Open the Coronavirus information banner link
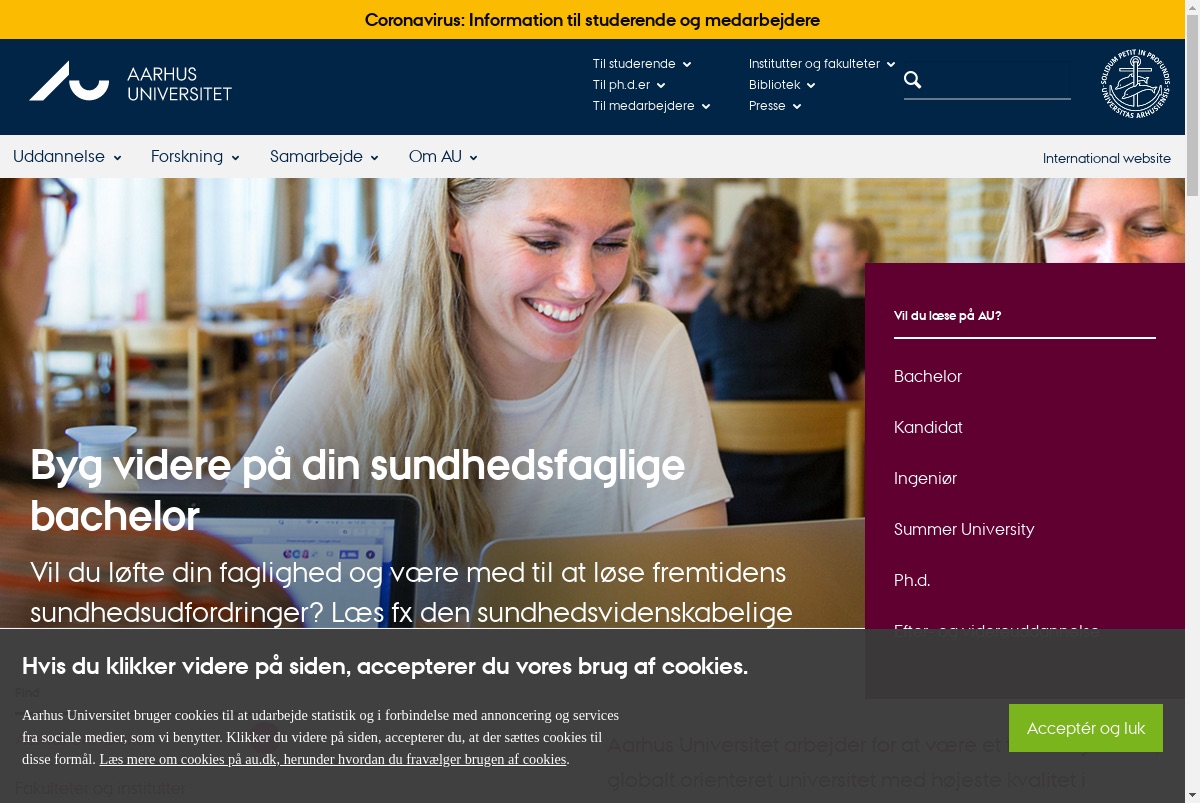Viewport: 1200px width, 803px height. coord(592,20)
